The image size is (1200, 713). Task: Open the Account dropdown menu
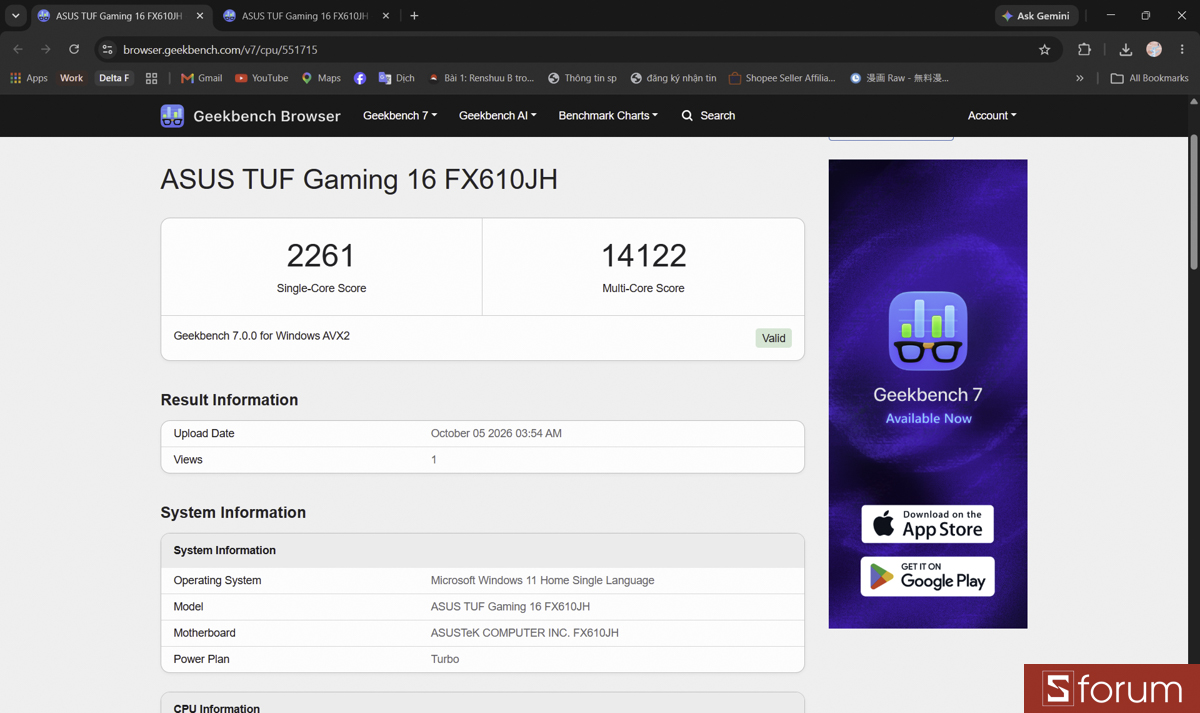(x=992, y=116)
